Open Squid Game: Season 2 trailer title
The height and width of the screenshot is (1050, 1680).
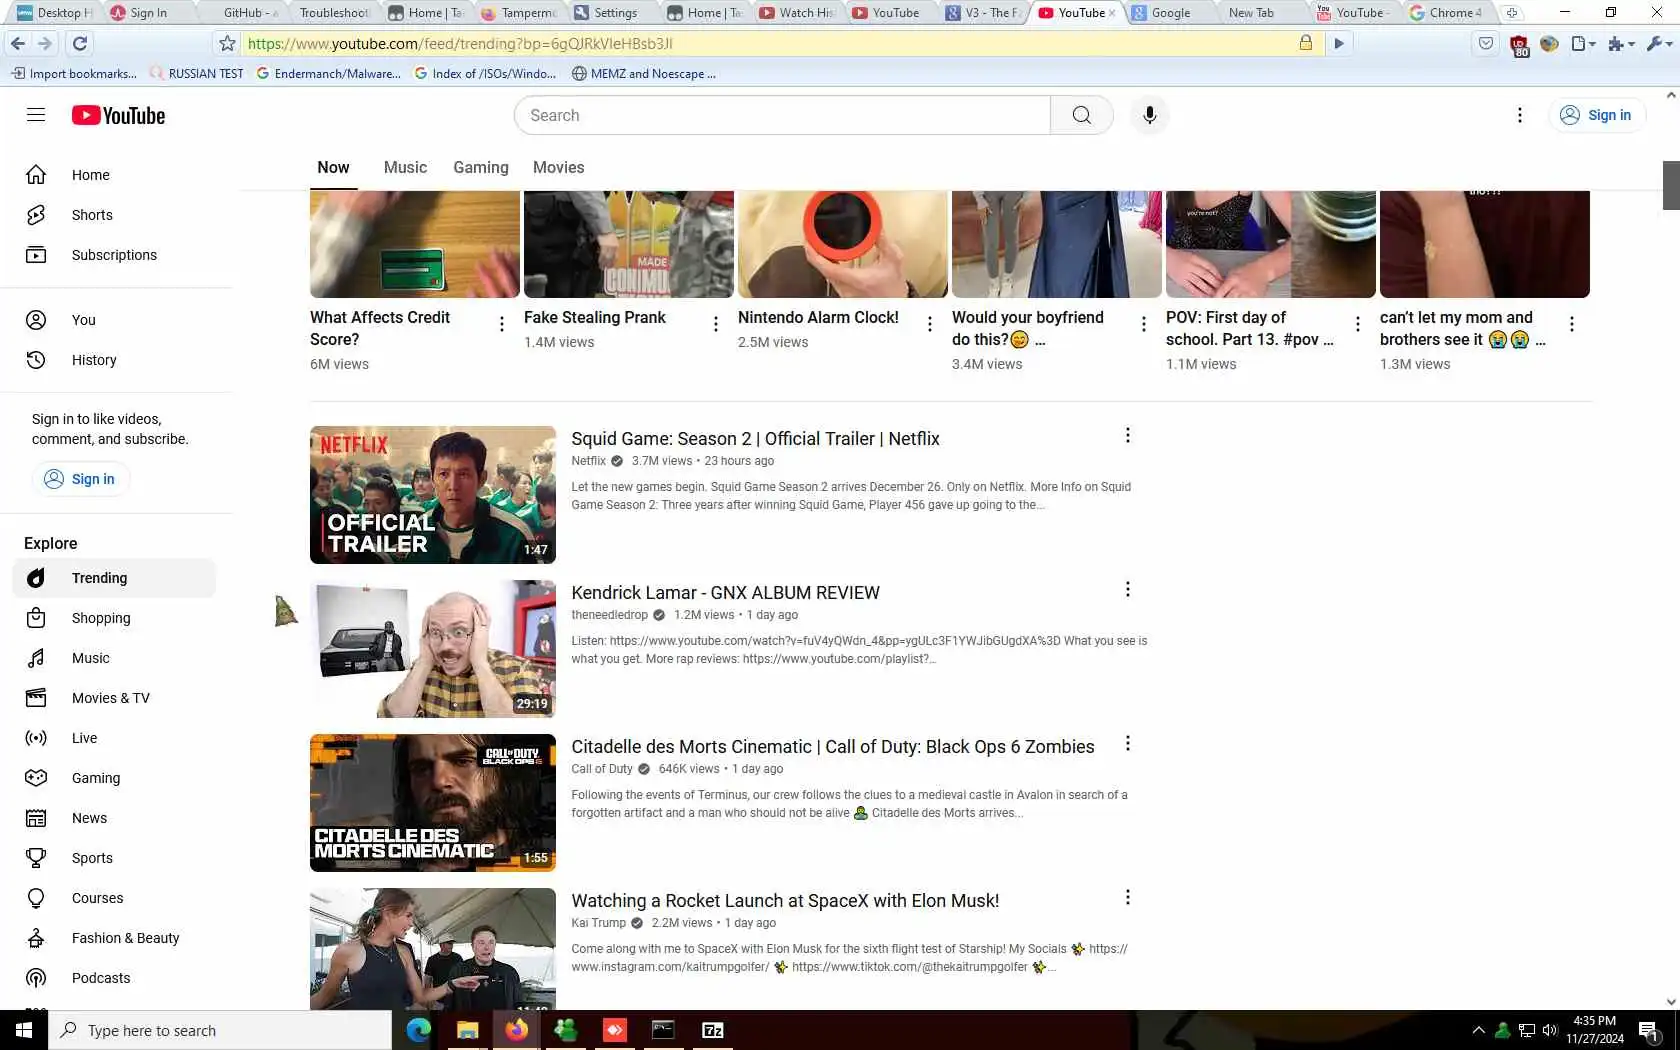tap(755, 439)
